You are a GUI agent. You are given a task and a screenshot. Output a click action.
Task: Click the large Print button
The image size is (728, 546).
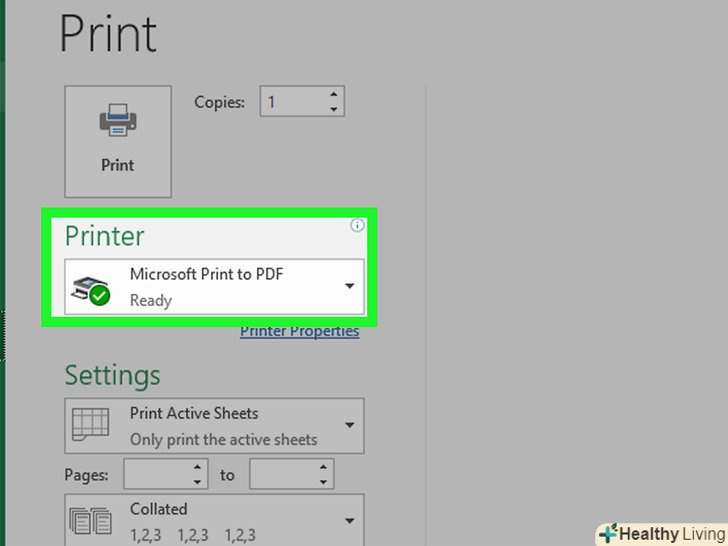(x=118, y=142)
